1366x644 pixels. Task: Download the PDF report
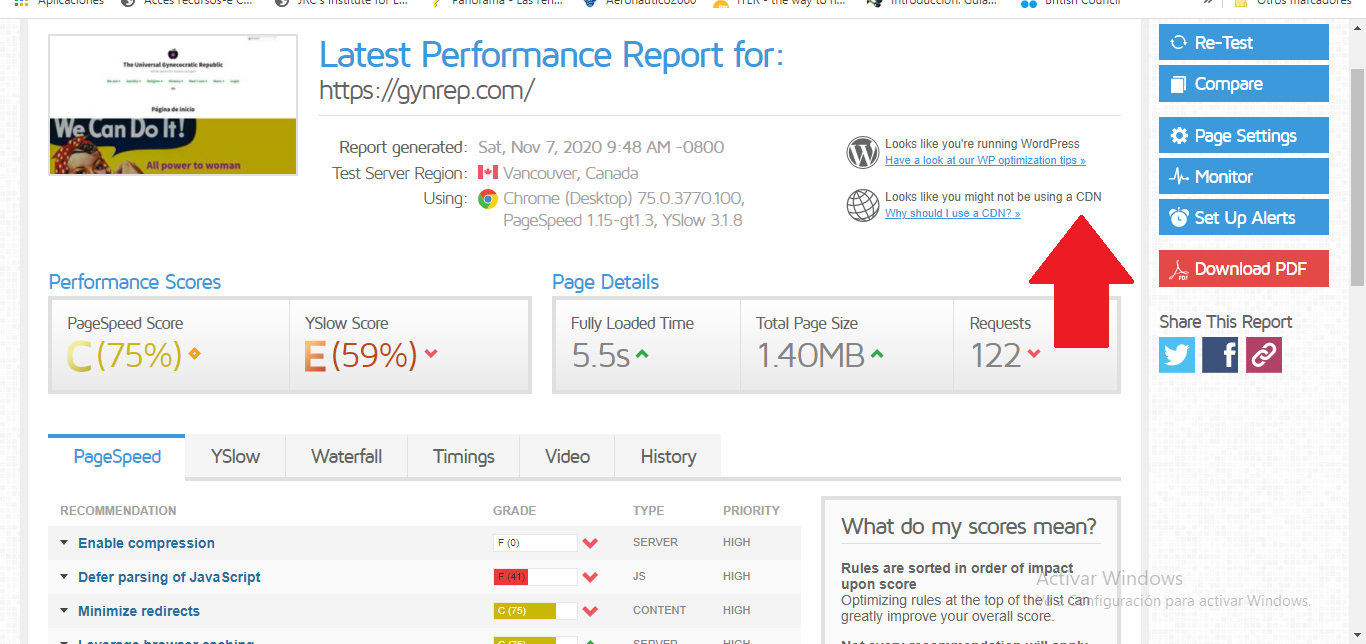coord(1244,268)
